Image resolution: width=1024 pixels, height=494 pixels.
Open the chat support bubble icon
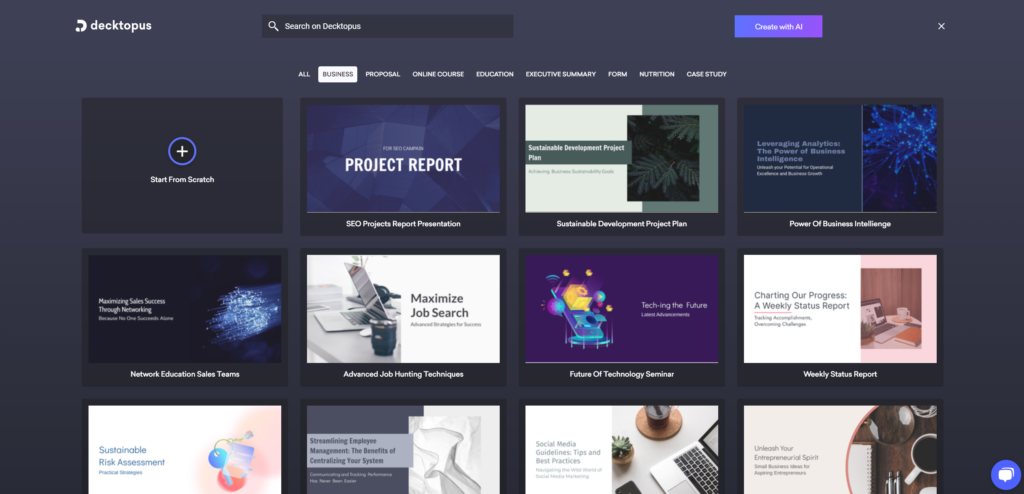pos(1005,475)
